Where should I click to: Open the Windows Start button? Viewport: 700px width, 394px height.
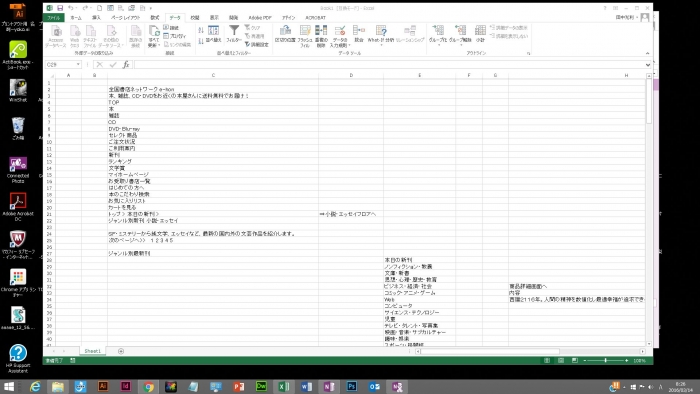(8, 386)
